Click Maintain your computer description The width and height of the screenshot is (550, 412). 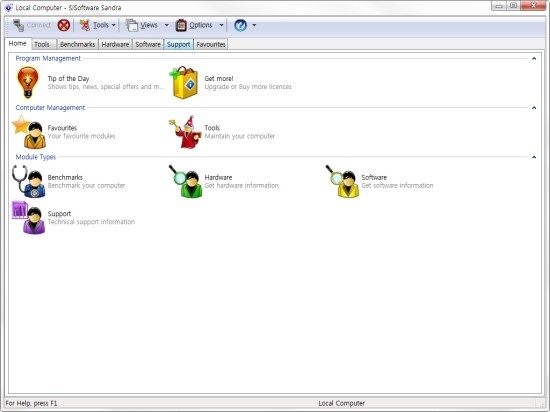click(240, 136)
